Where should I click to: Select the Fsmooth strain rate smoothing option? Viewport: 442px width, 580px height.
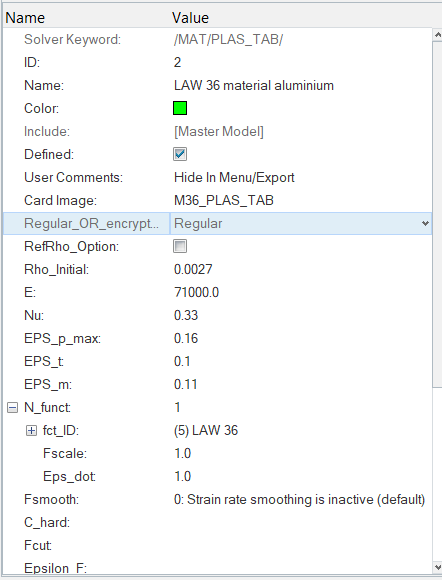(299, 499)
